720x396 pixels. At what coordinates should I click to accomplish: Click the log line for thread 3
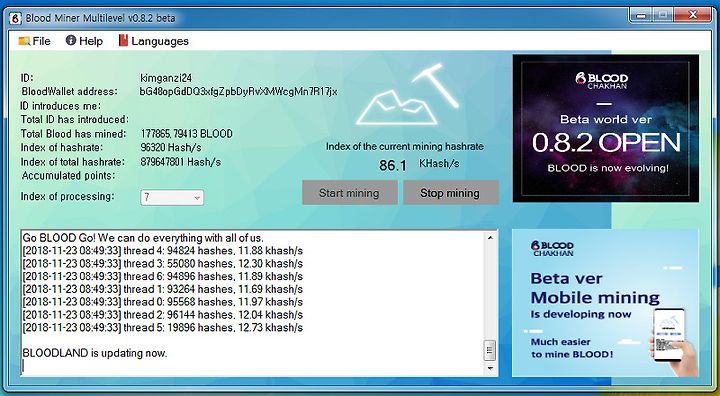pyautogui.click(x=163, y=264)
